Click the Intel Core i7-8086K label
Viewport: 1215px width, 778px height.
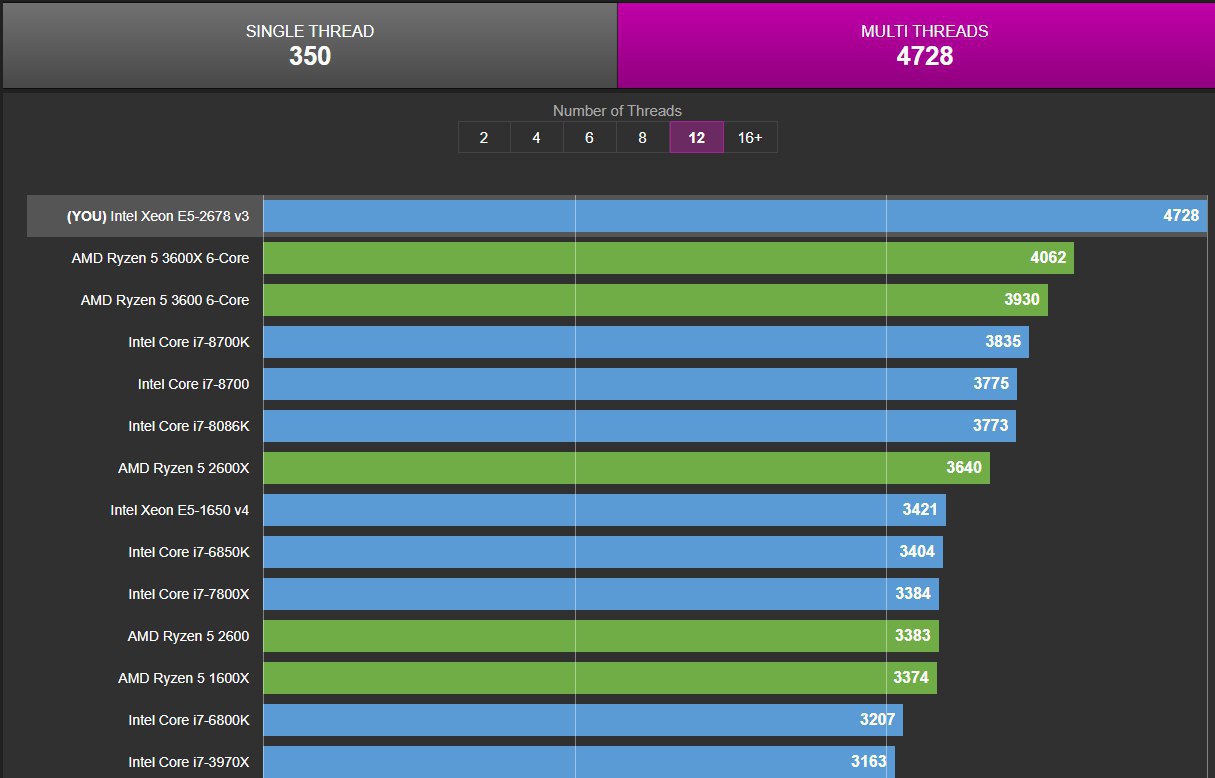click(189, 426)
